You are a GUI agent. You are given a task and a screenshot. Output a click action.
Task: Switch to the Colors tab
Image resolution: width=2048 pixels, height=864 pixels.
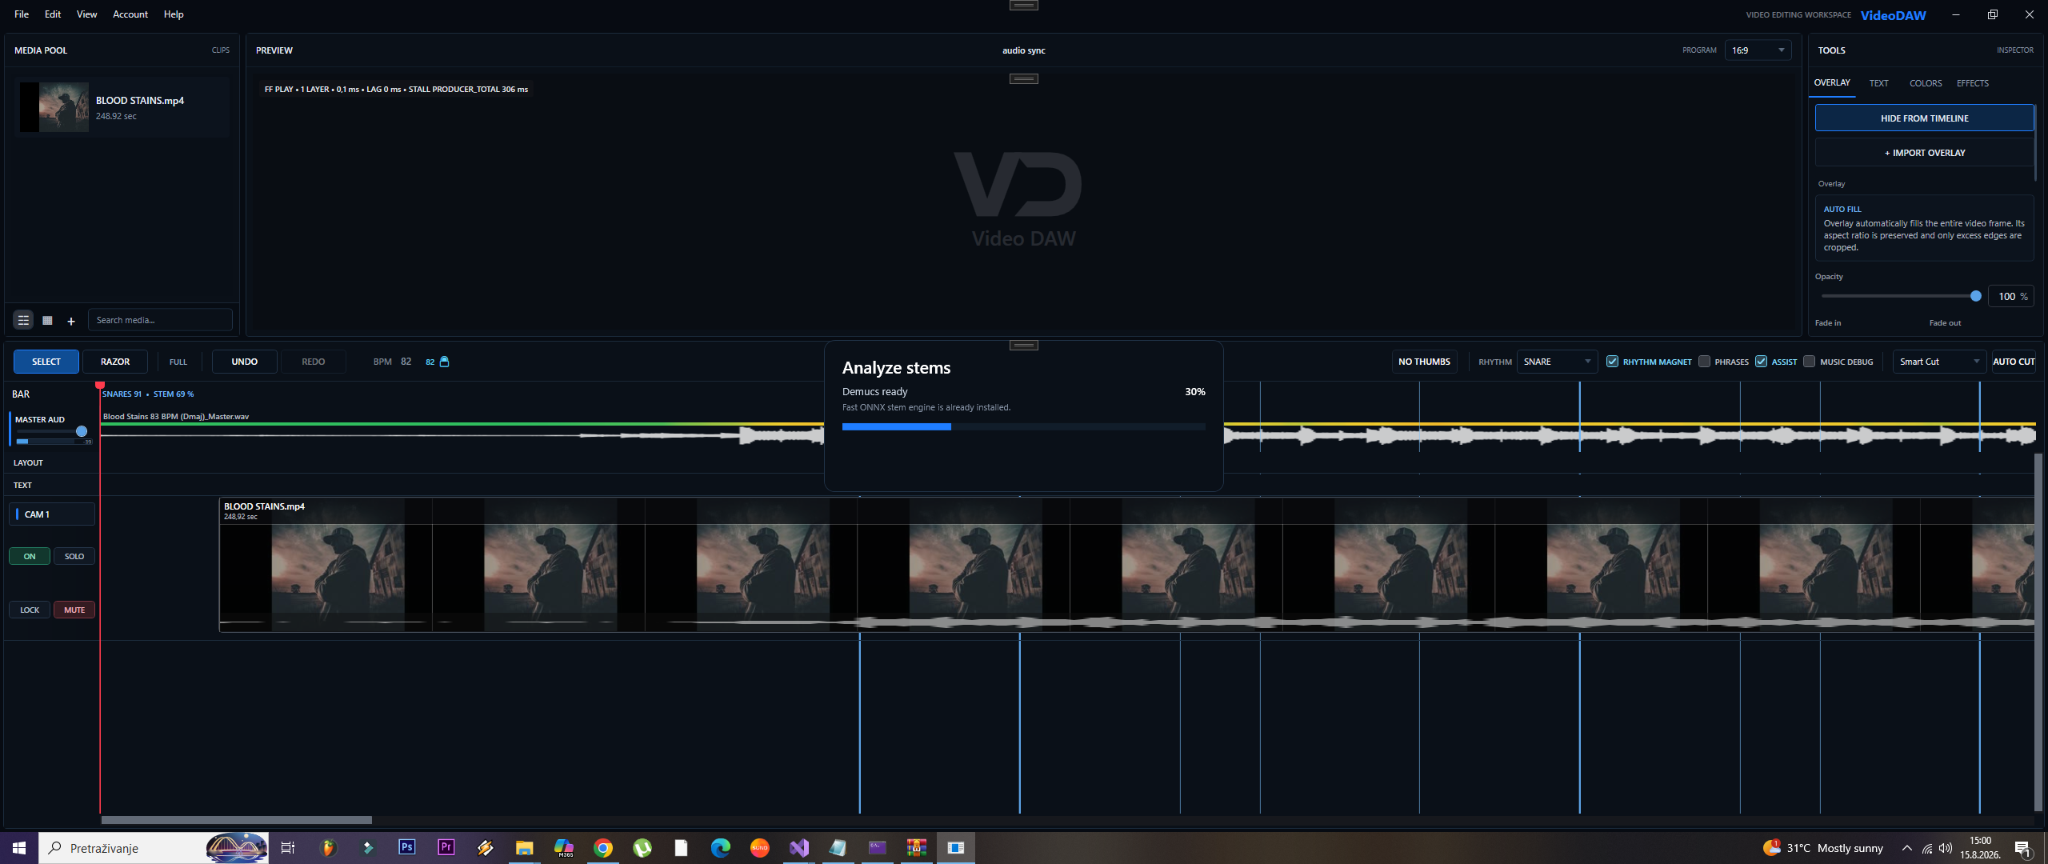(1925, 83)
